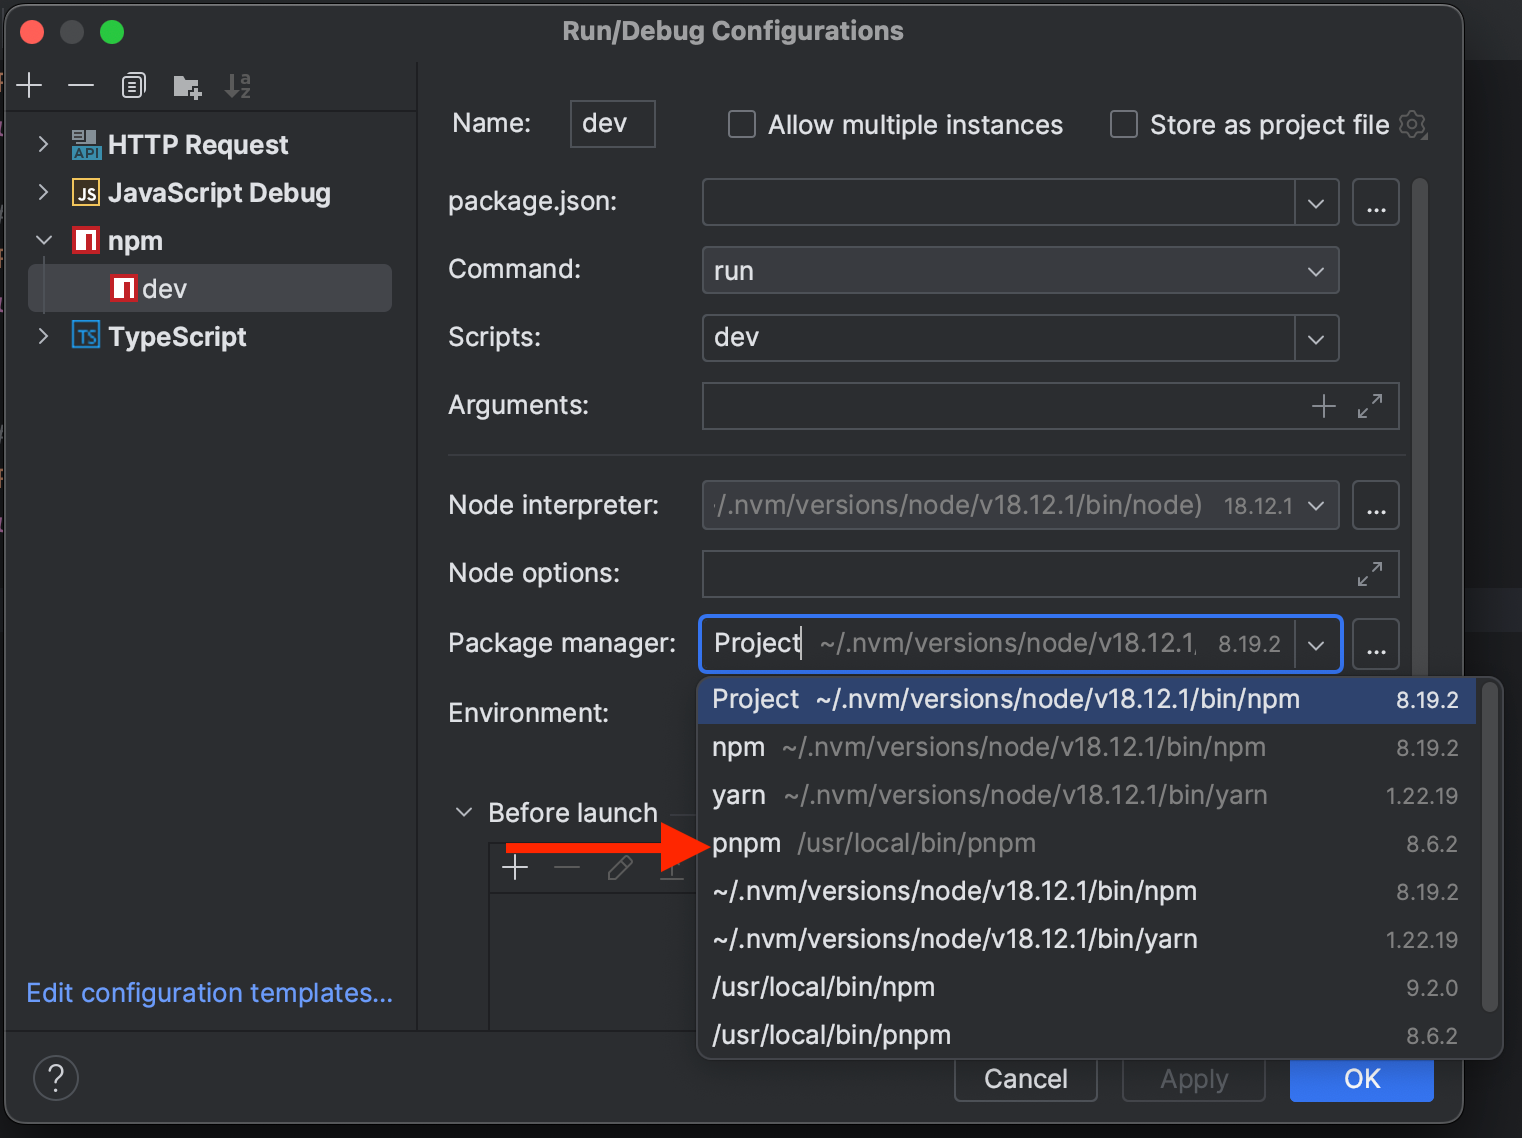Expand the HTTP Request tree node
1522x1138 pixels.
[x=43, y=145]
